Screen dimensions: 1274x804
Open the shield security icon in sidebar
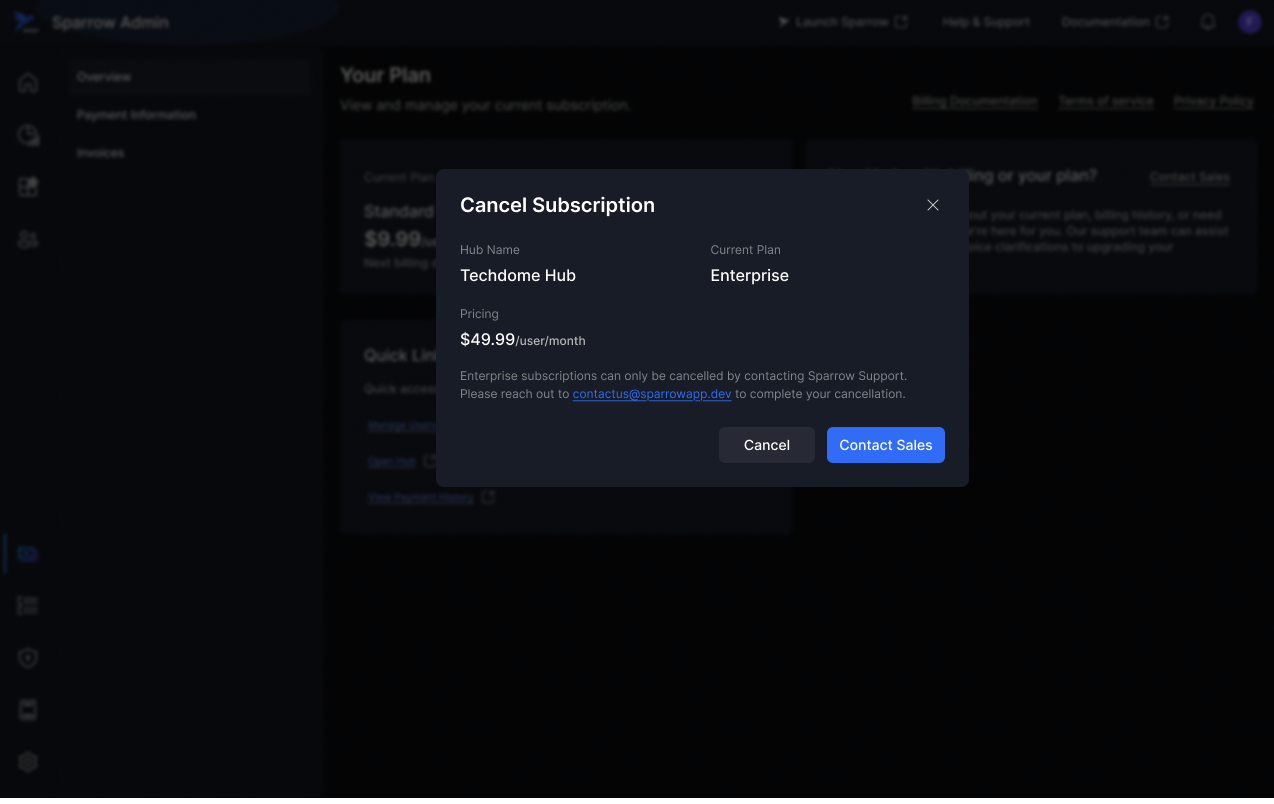[28, 658]
